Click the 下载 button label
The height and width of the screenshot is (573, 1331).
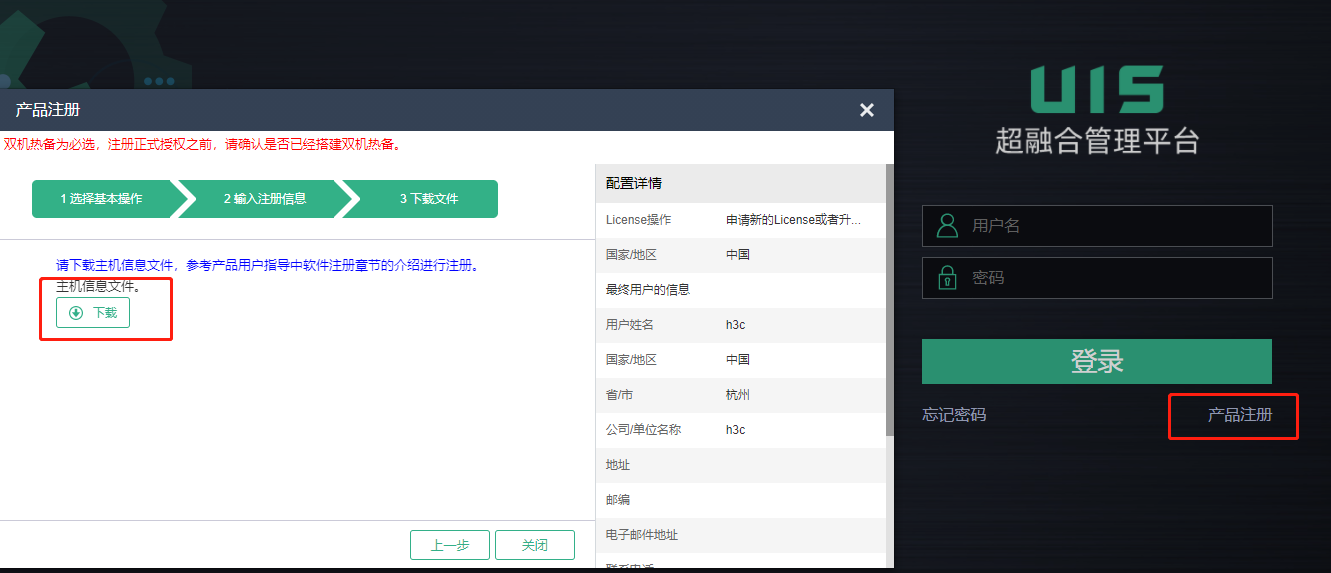tap(105, 313)
